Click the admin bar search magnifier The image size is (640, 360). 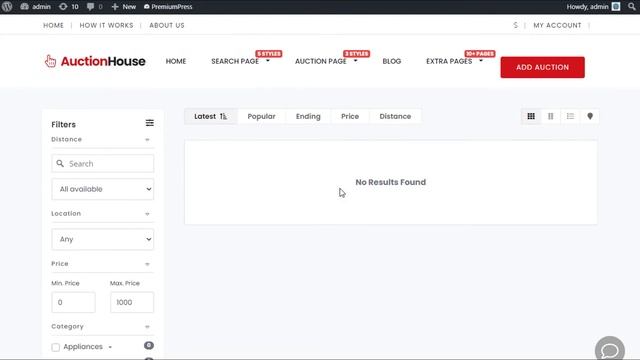pos(631,7)
